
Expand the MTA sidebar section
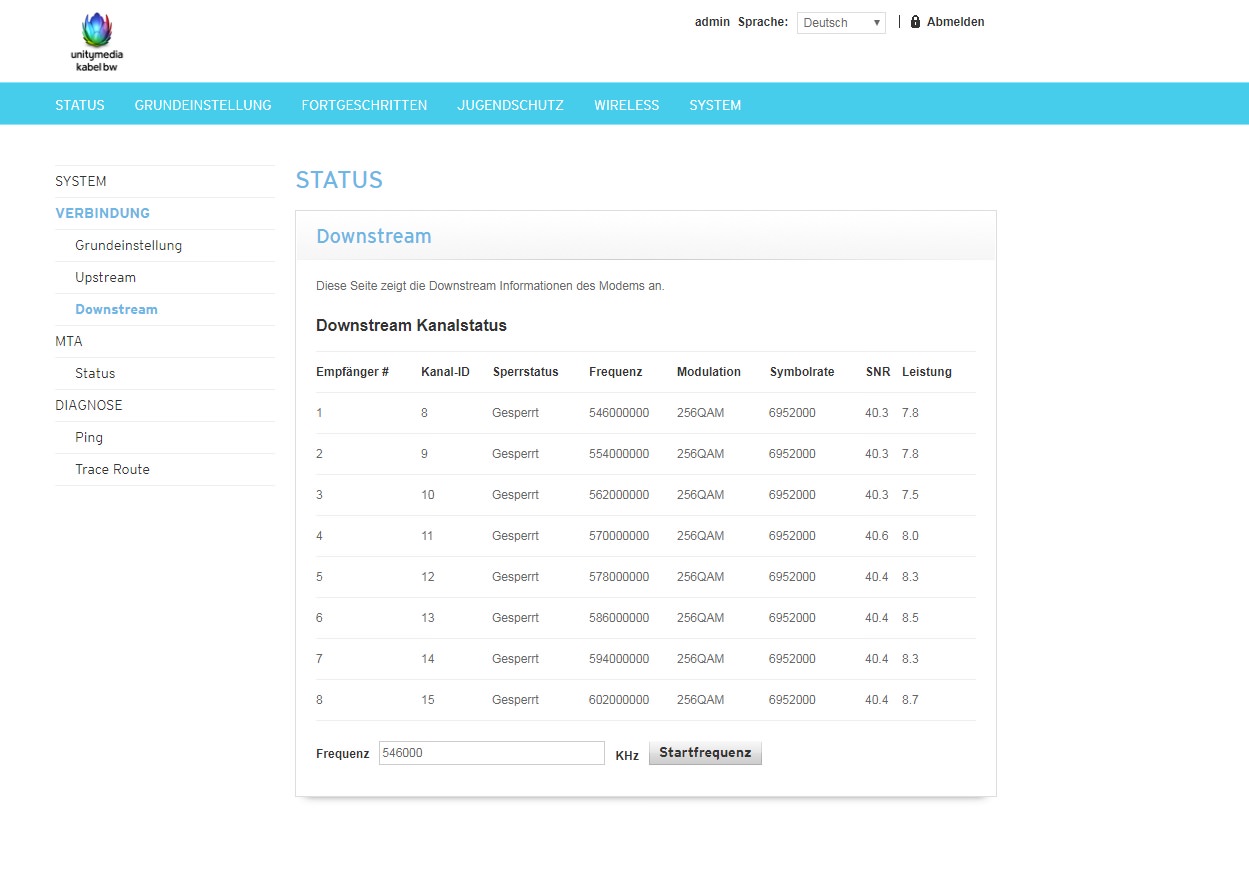[x=69, y=341]
